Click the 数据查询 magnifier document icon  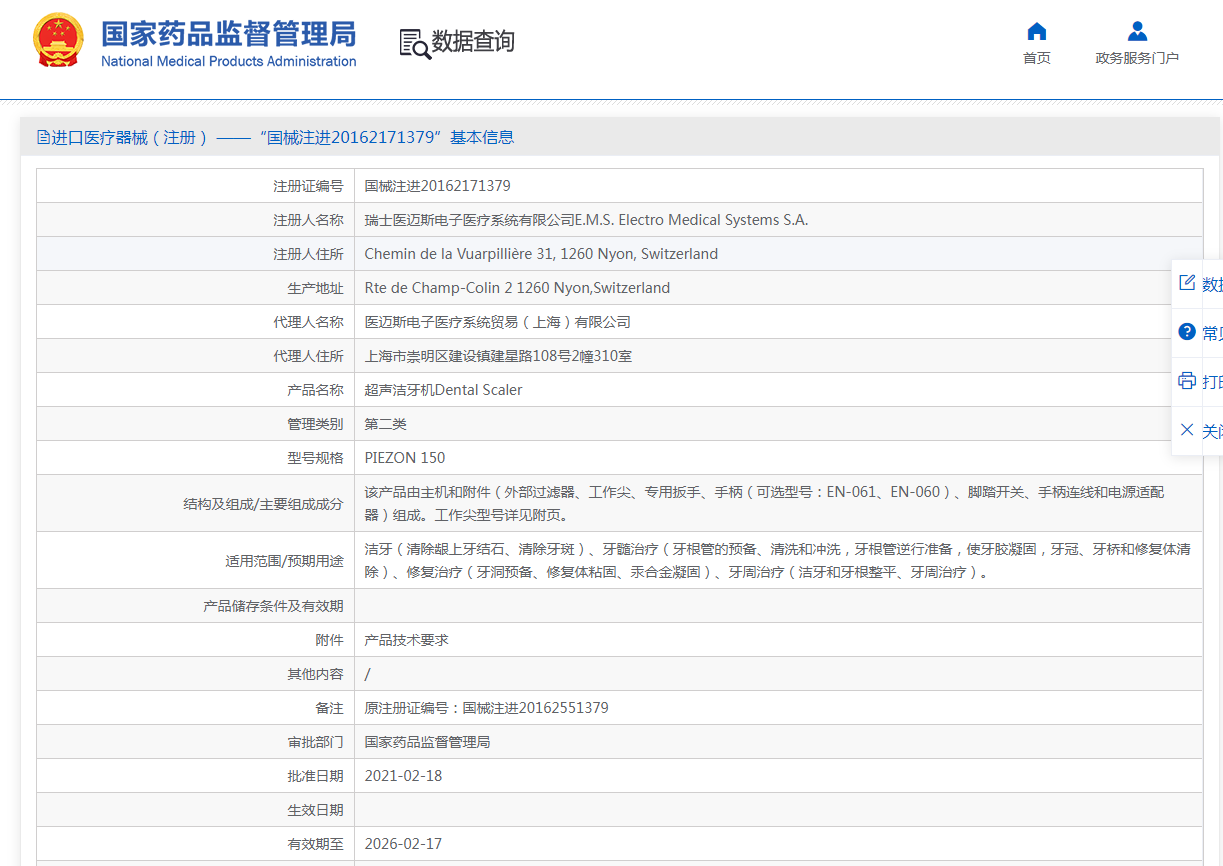pyautogui.click(x=414, y=43)
